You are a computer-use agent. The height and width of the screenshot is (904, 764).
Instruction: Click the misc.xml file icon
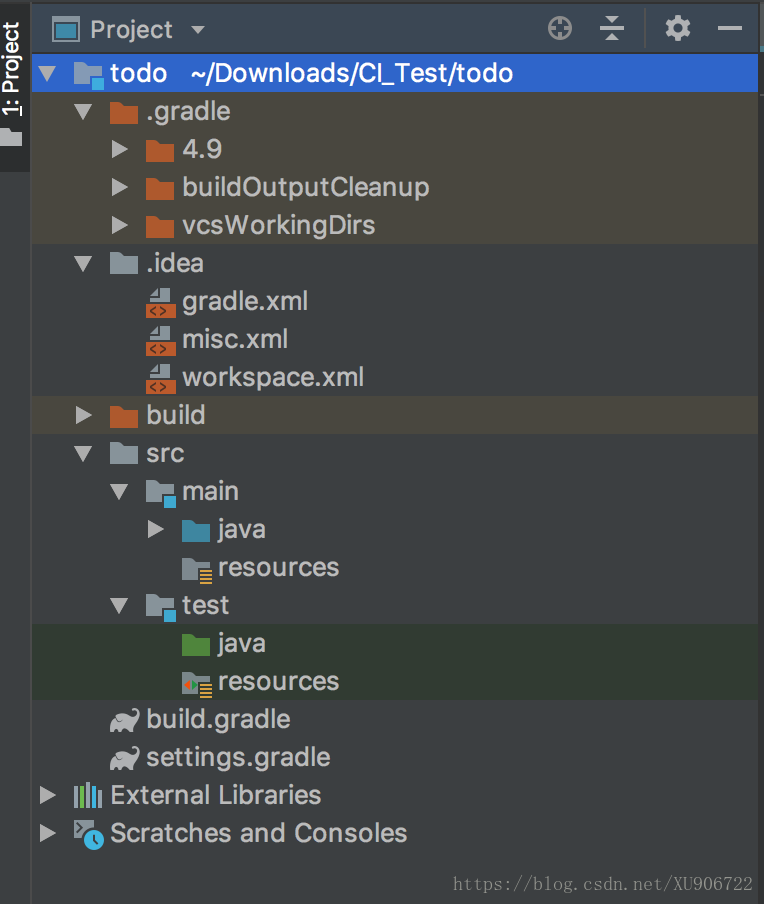(160, 341)
